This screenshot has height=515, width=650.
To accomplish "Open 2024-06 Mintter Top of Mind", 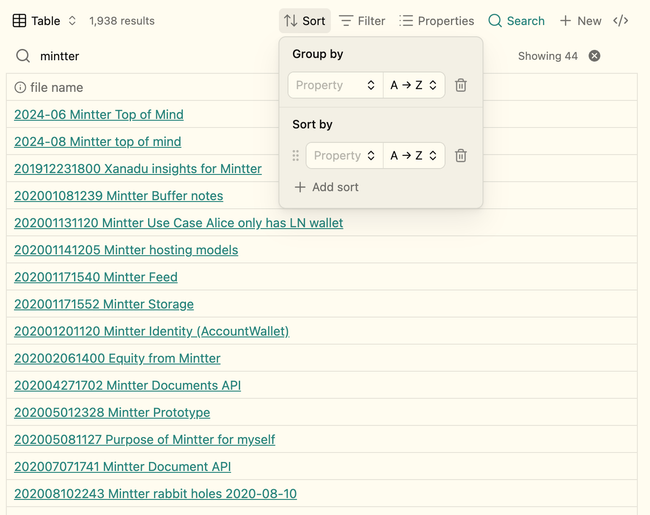I will (x=99, y=114).
